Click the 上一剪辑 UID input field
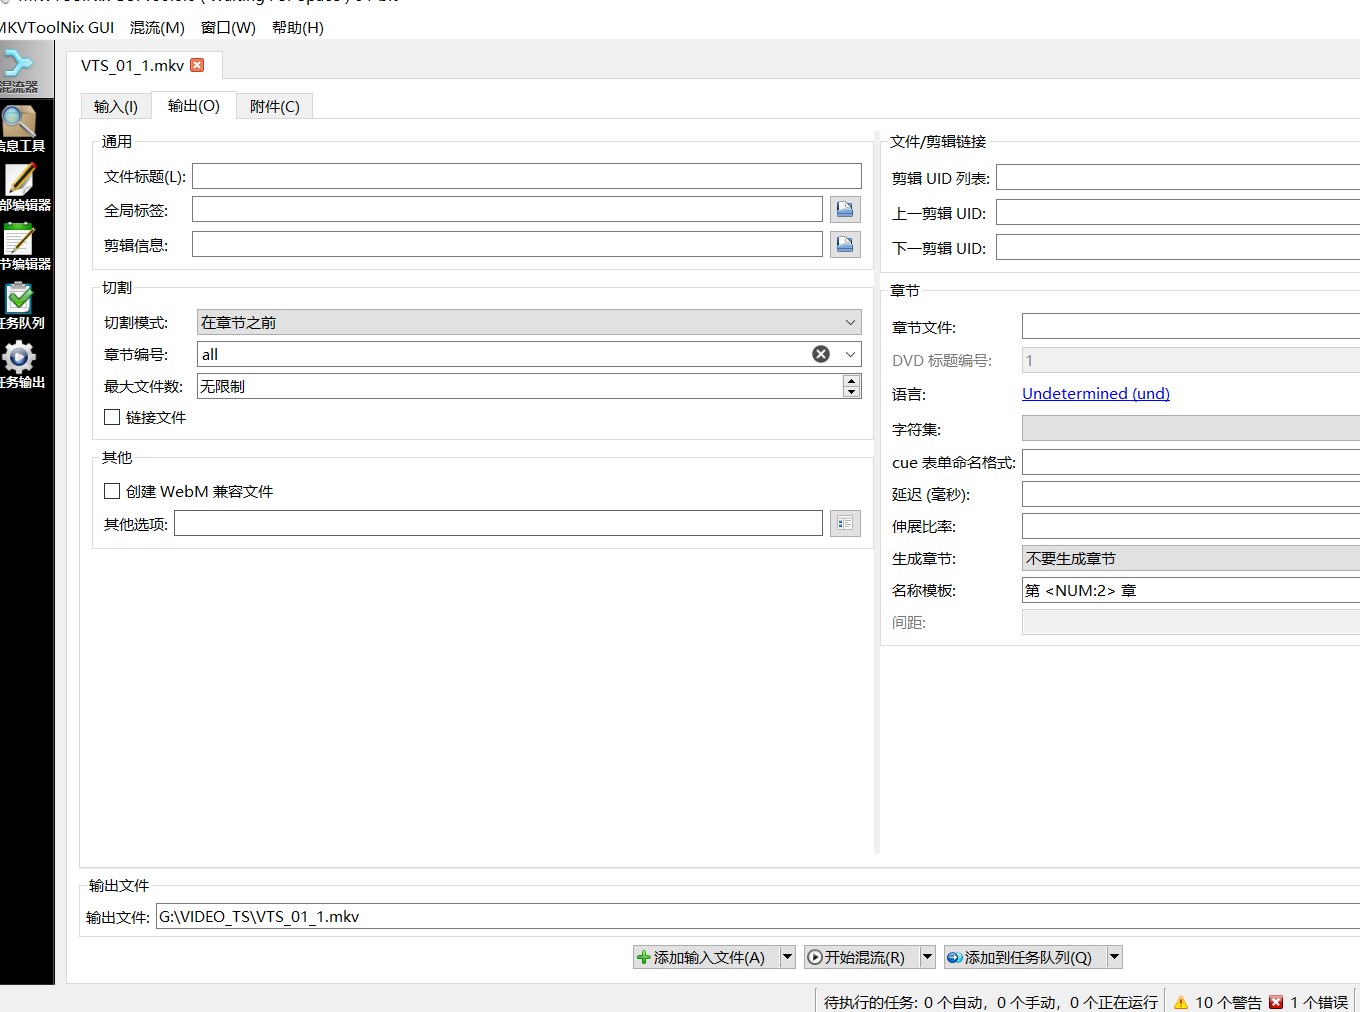The image size is (1360, 1012). point(1178,212)
